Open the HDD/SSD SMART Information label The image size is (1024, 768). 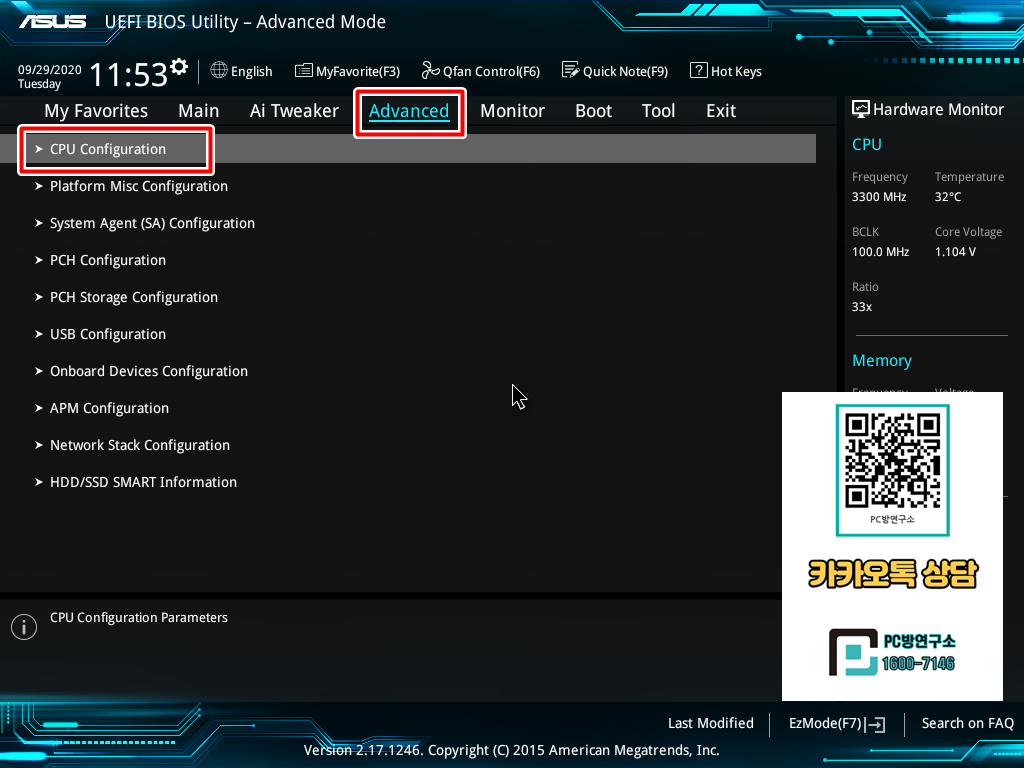coord(144,482)
